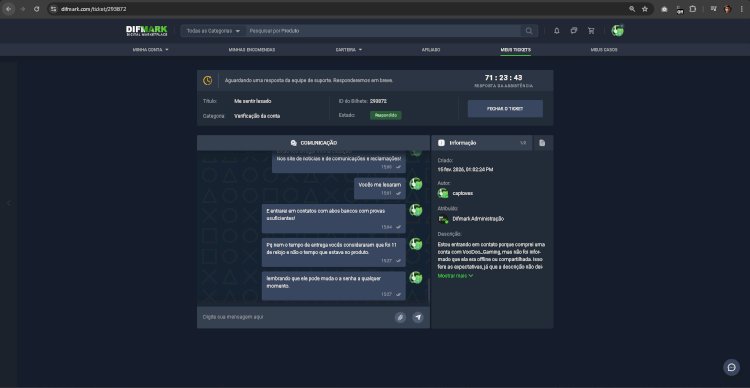Click the 71 : 23 : 43 countdown timer

point(503,78)
